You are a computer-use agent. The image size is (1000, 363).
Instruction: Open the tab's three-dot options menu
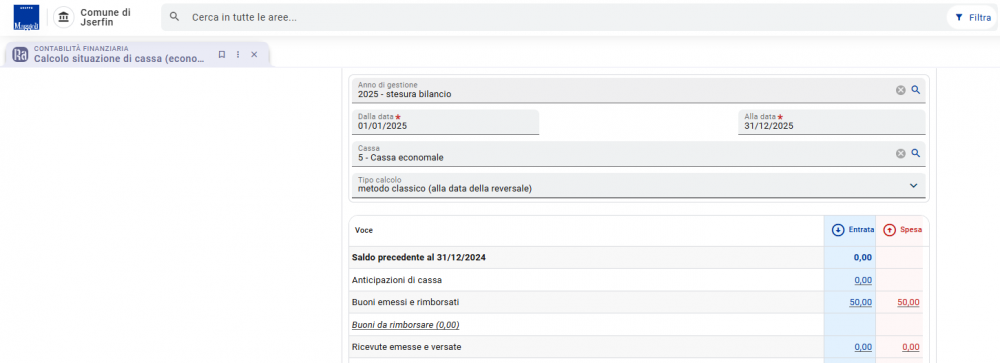[x=238, y=55]
